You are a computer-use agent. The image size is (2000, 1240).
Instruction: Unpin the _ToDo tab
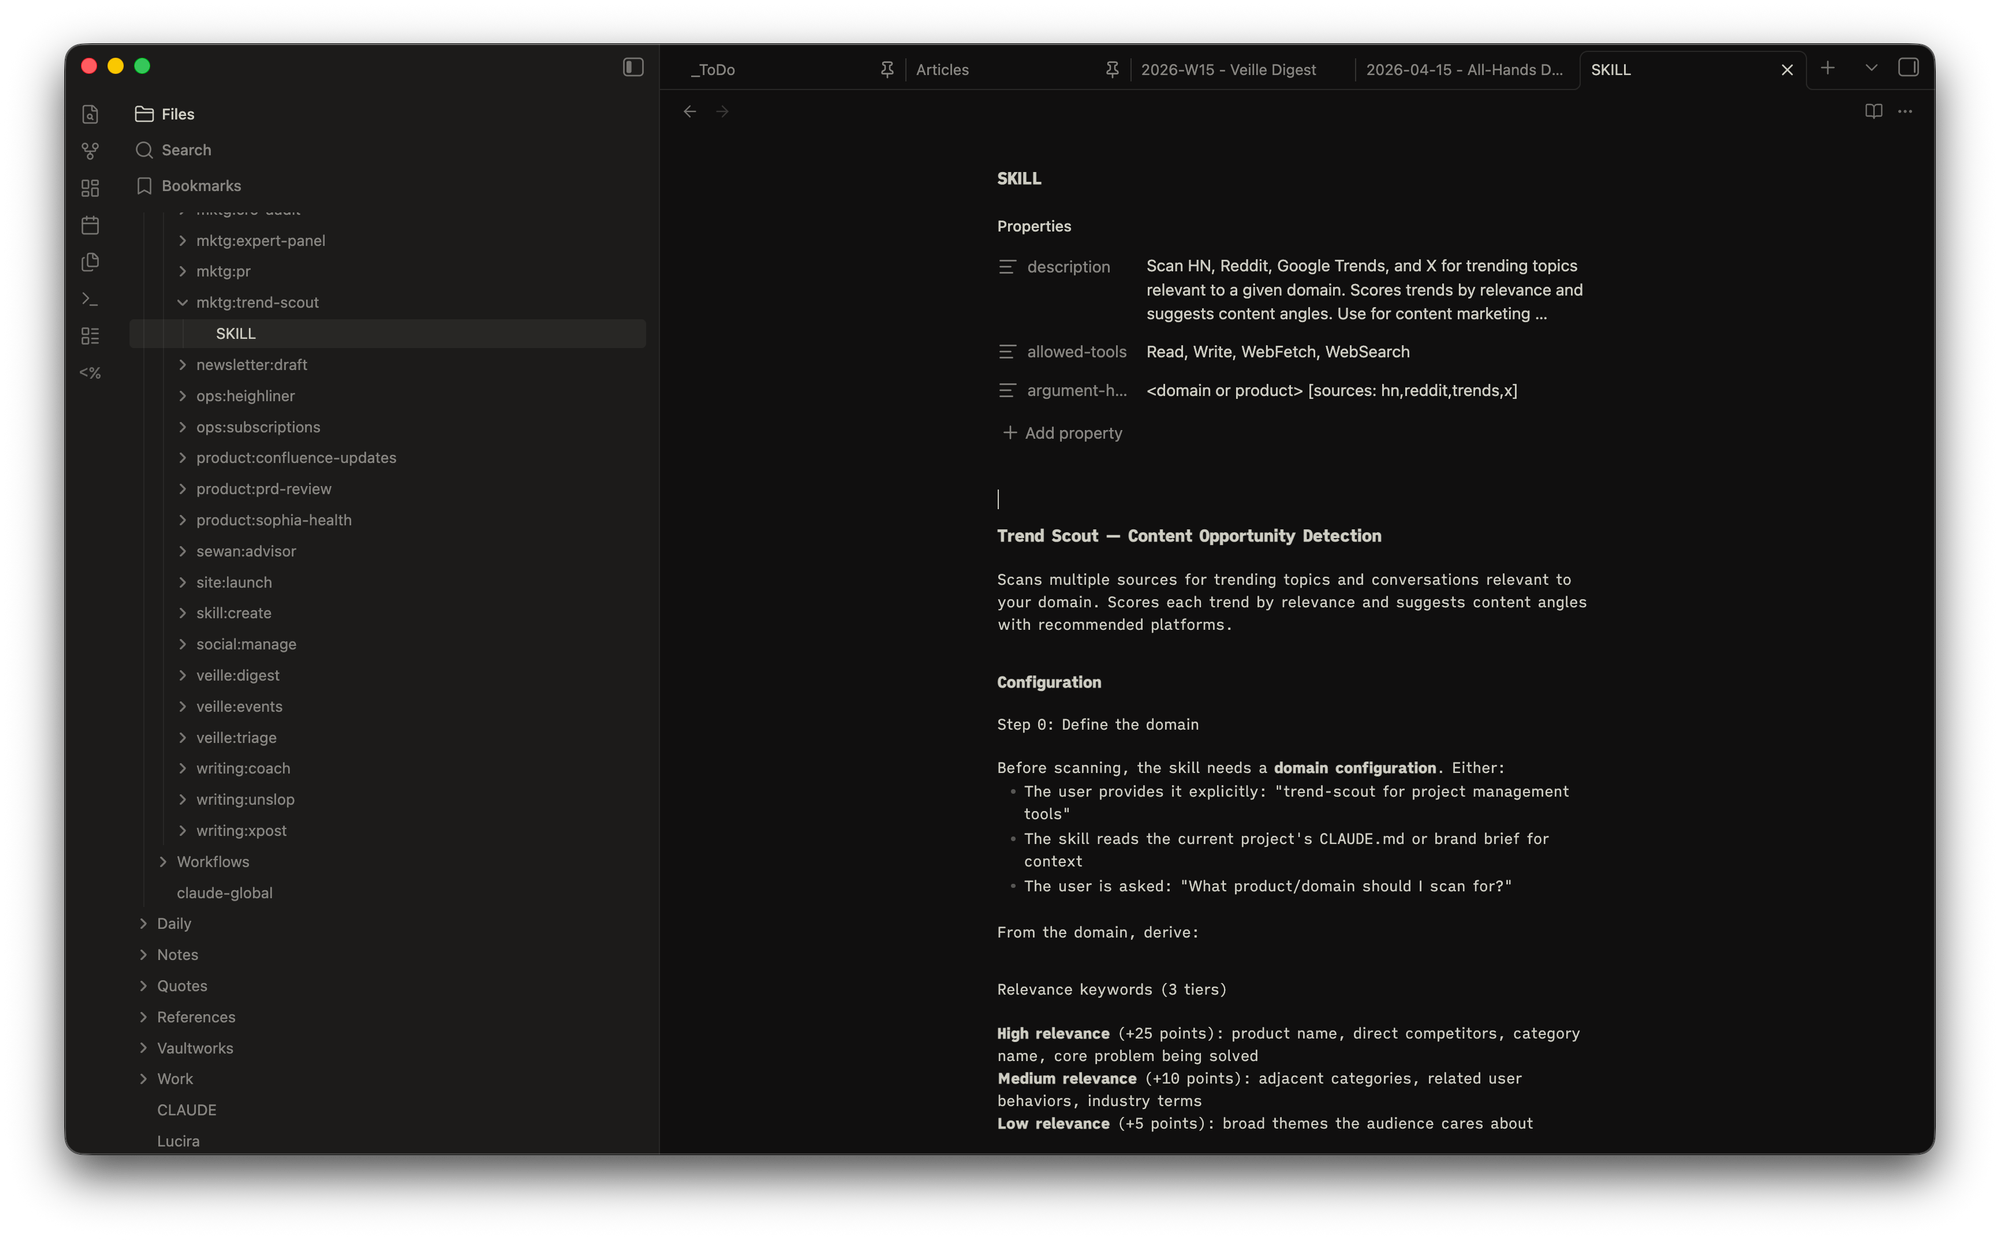887,69
